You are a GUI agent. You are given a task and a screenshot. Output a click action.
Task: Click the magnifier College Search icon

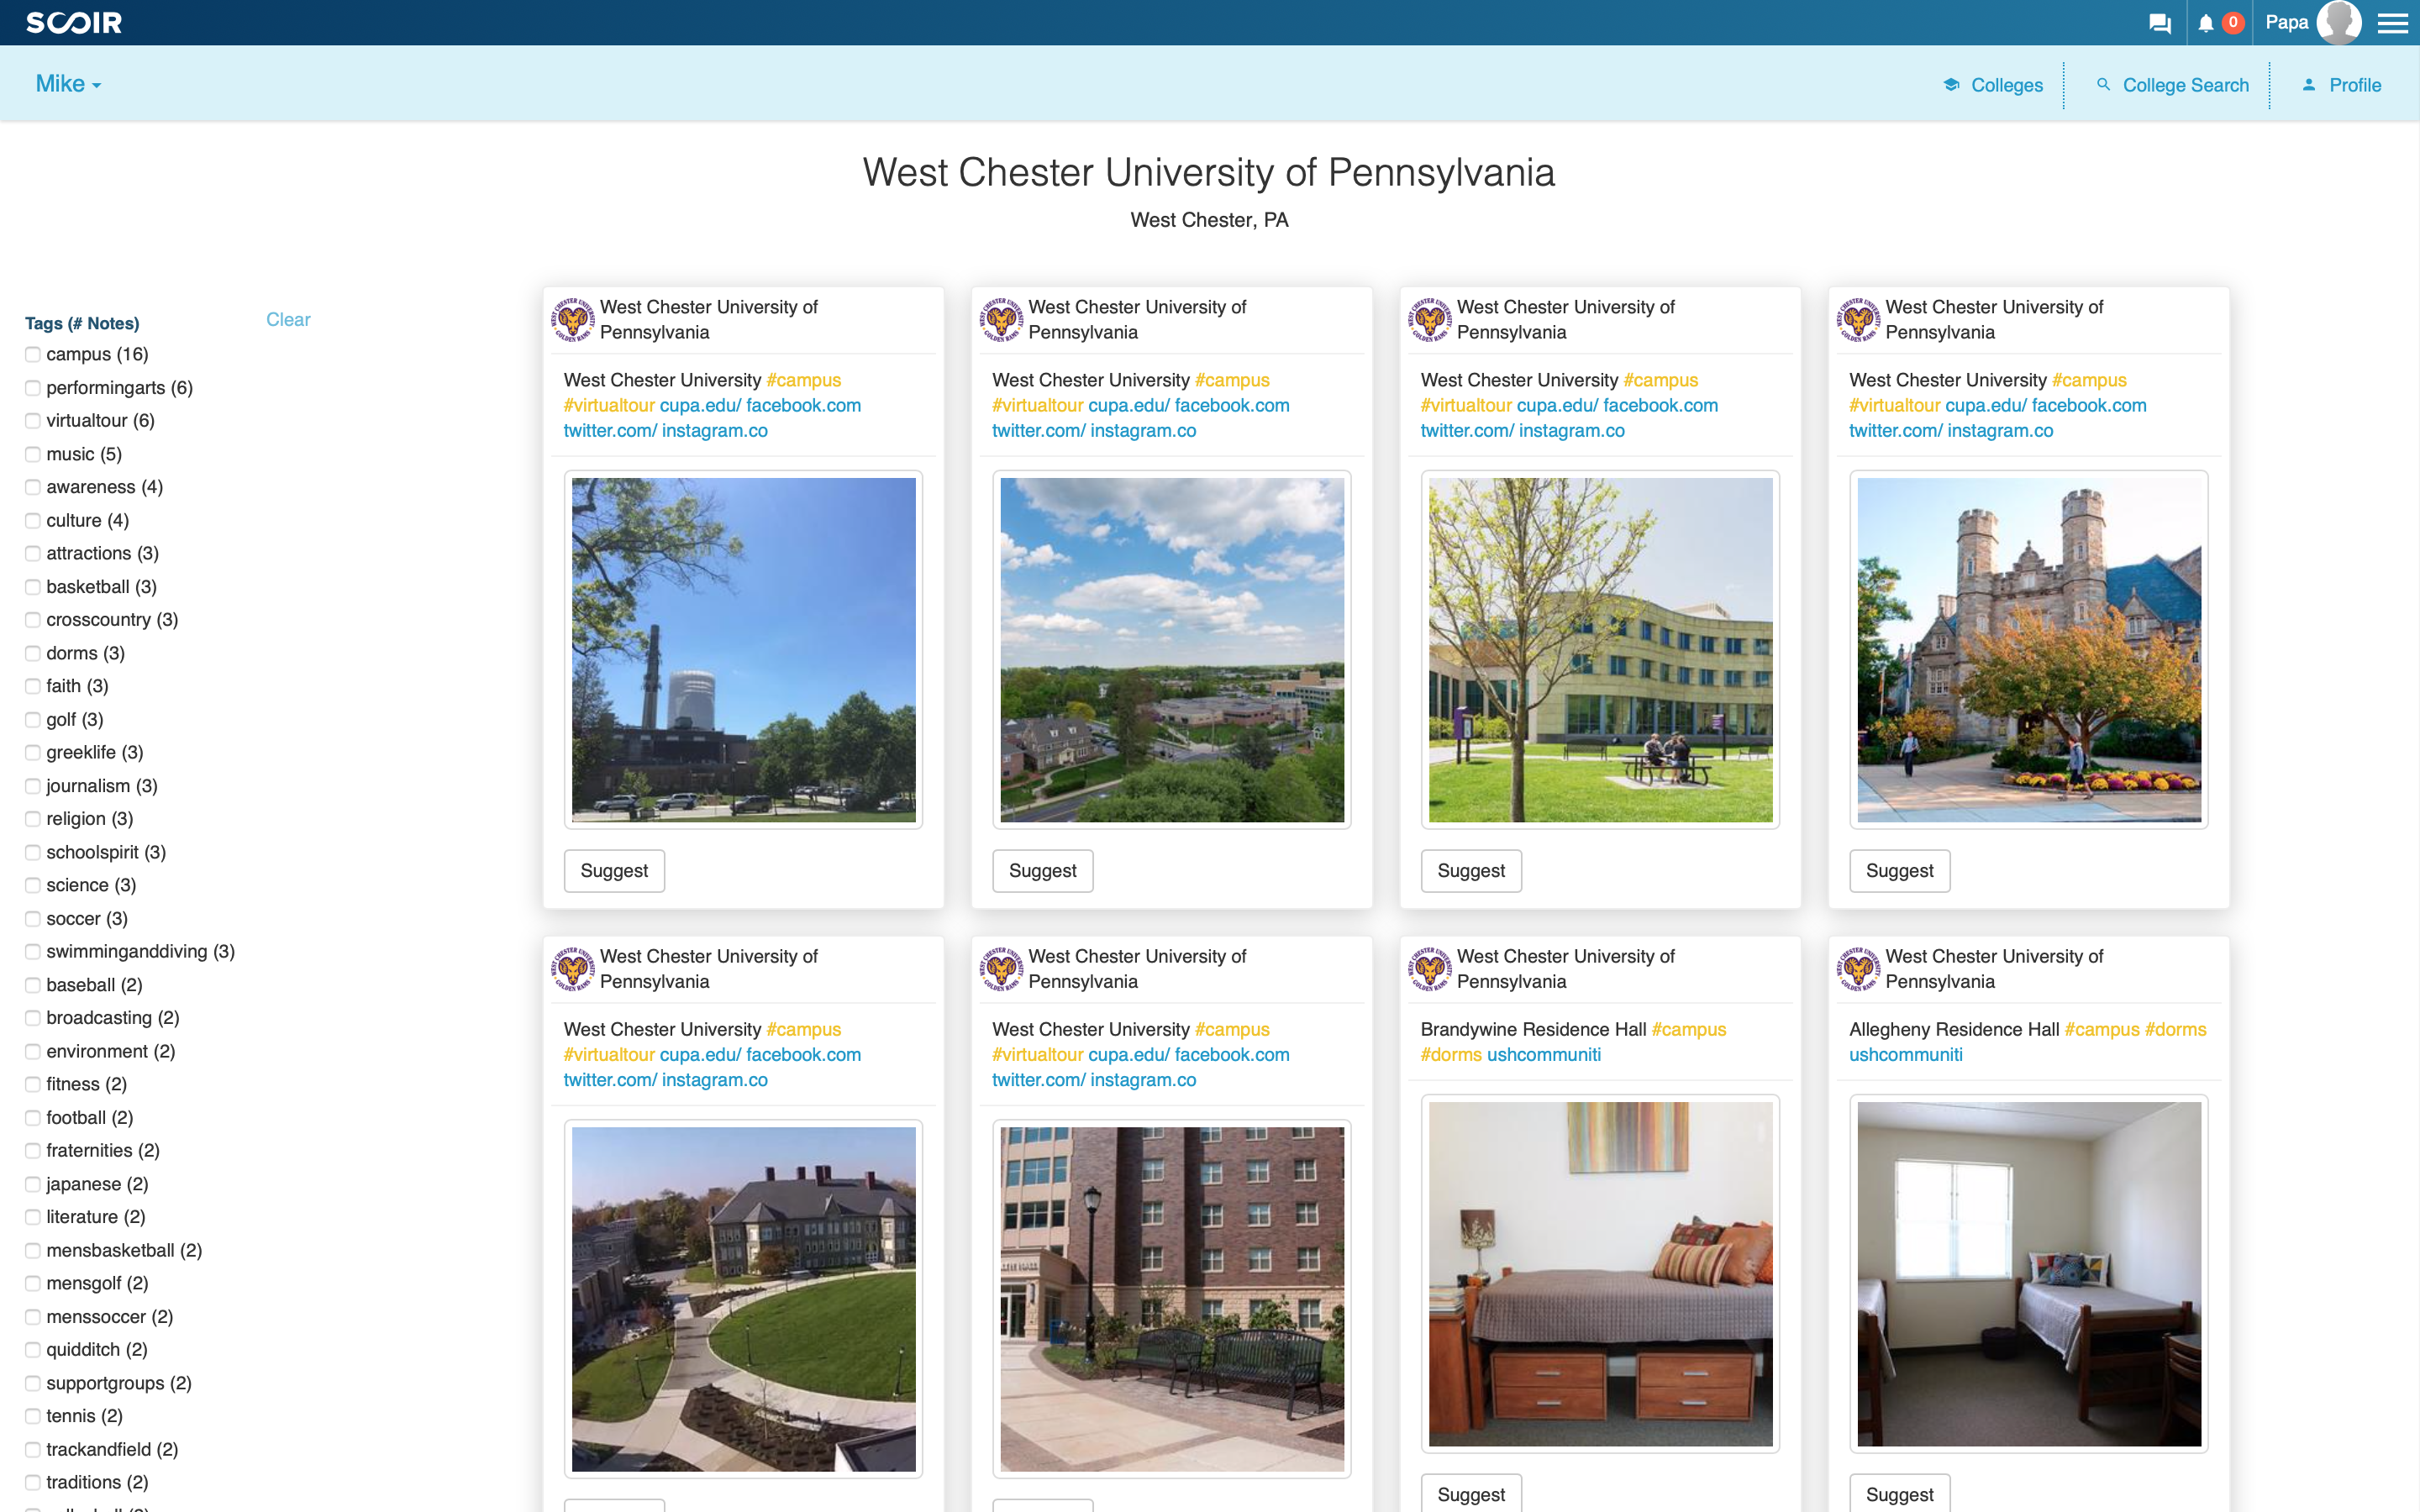(x=2103, y=85)
